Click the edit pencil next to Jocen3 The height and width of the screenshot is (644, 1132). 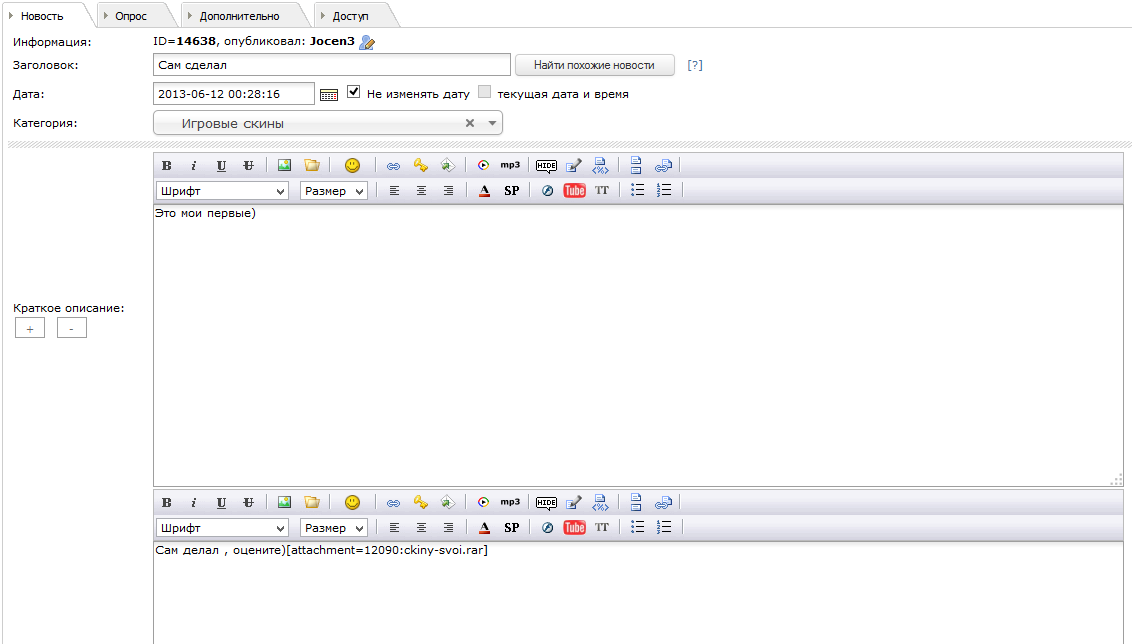367,42
